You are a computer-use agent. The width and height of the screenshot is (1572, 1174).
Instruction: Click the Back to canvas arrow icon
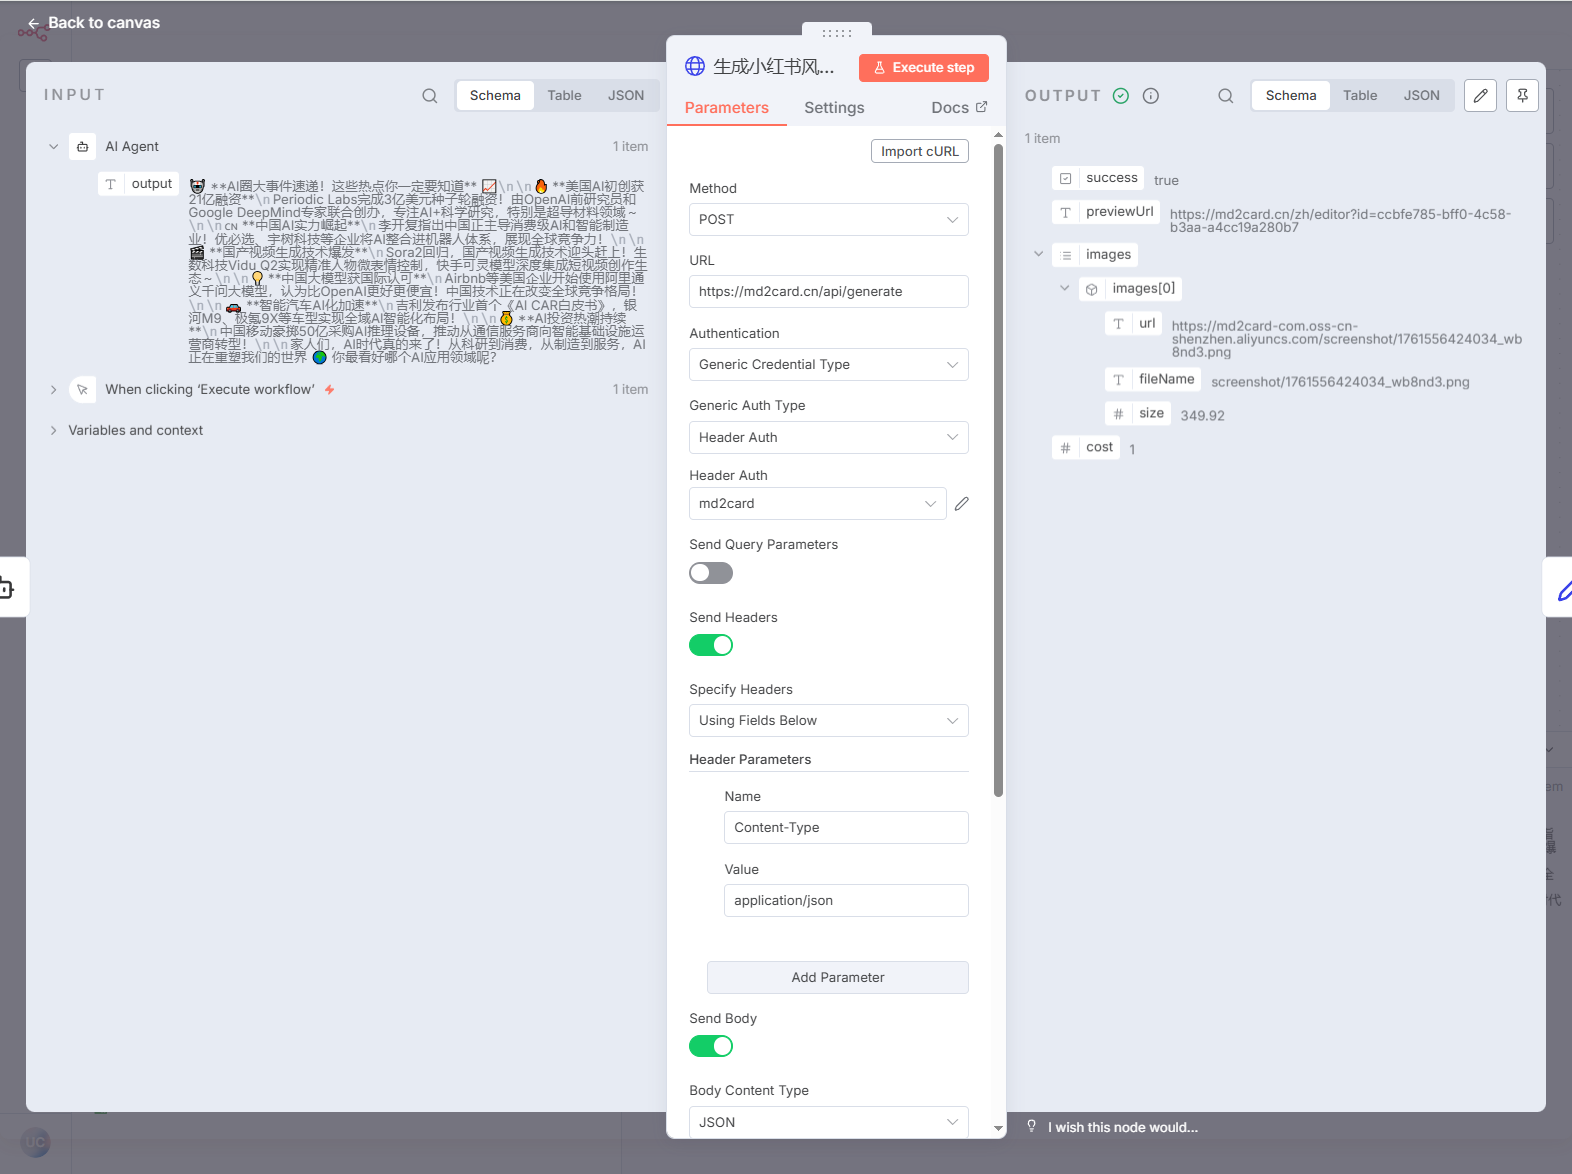click(x=33, y=23)
